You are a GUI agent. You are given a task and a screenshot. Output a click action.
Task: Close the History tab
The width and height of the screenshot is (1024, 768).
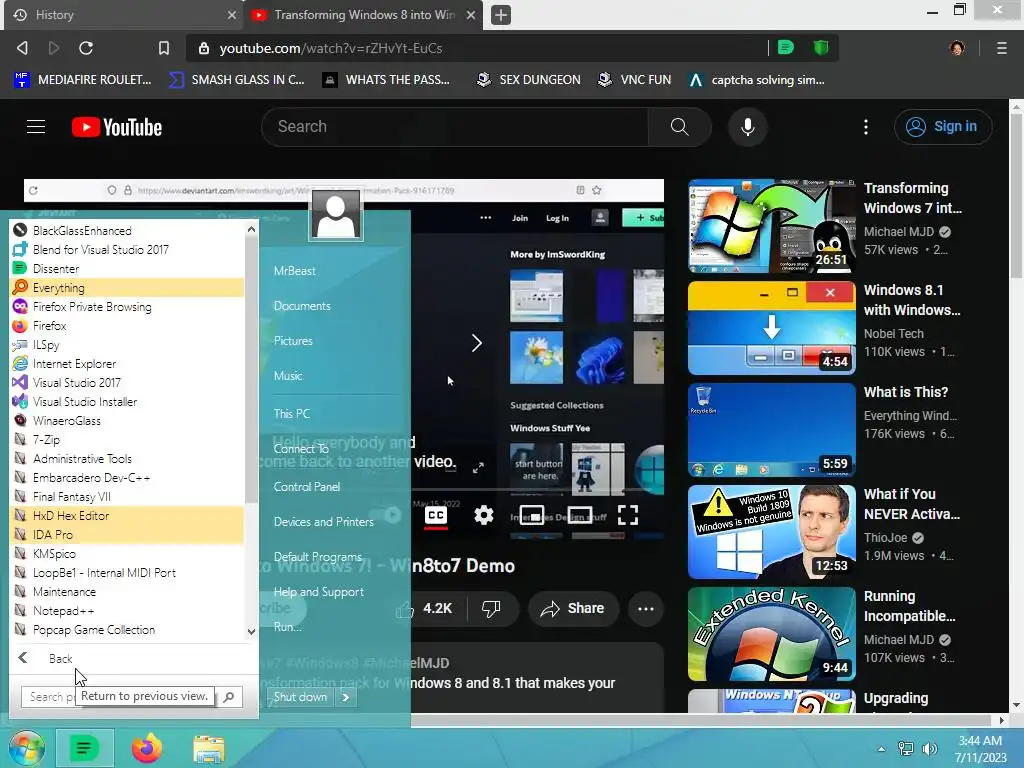(x=231, y=15)
